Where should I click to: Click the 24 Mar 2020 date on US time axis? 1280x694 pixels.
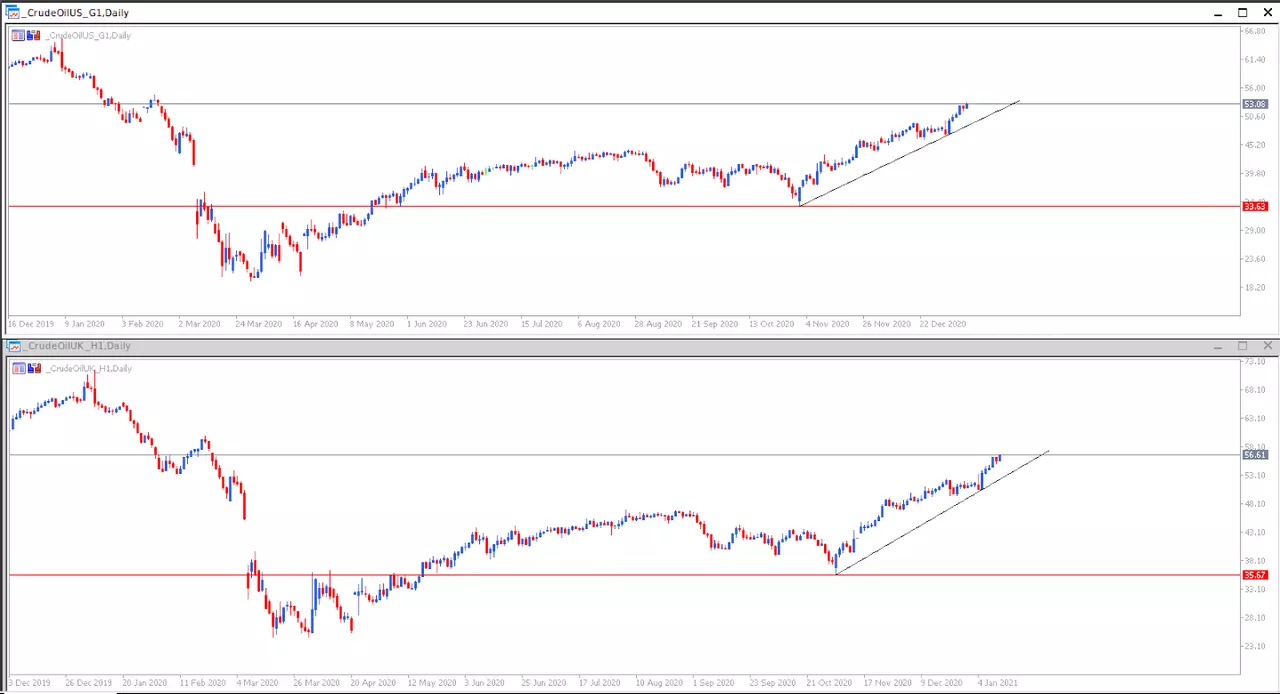[259, 324]
